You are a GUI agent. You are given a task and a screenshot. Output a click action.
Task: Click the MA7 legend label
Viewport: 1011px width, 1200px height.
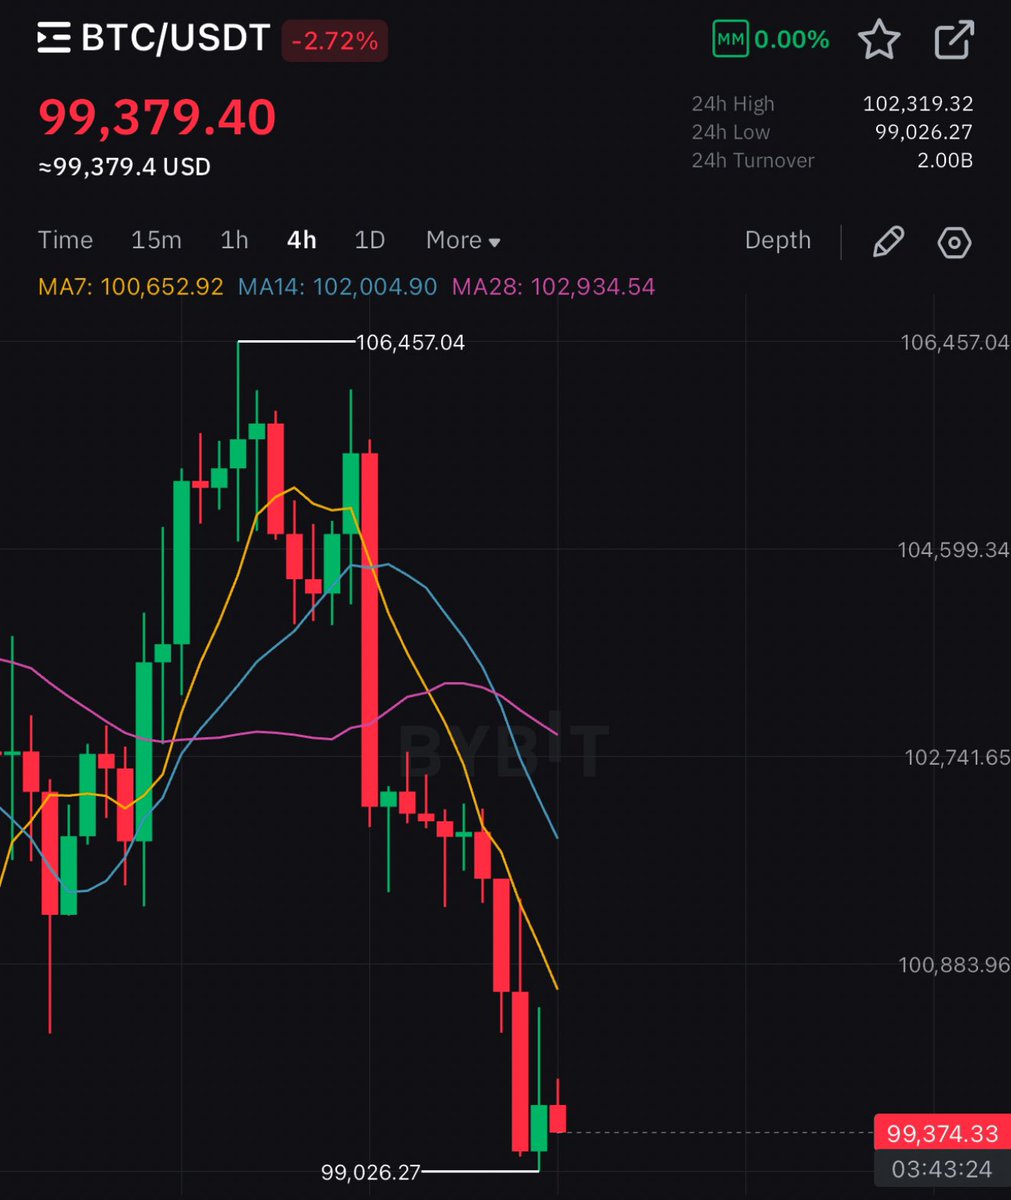[131, 287]
